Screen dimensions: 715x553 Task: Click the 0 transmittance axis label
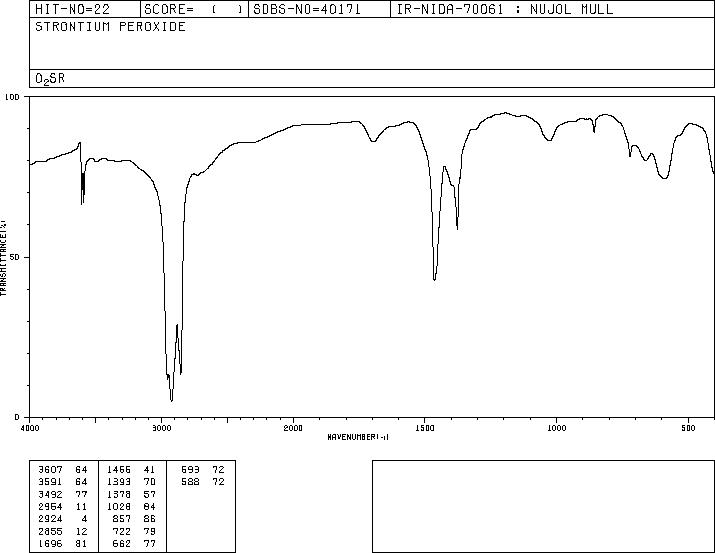pyautogui.click(x=17, y=417)
